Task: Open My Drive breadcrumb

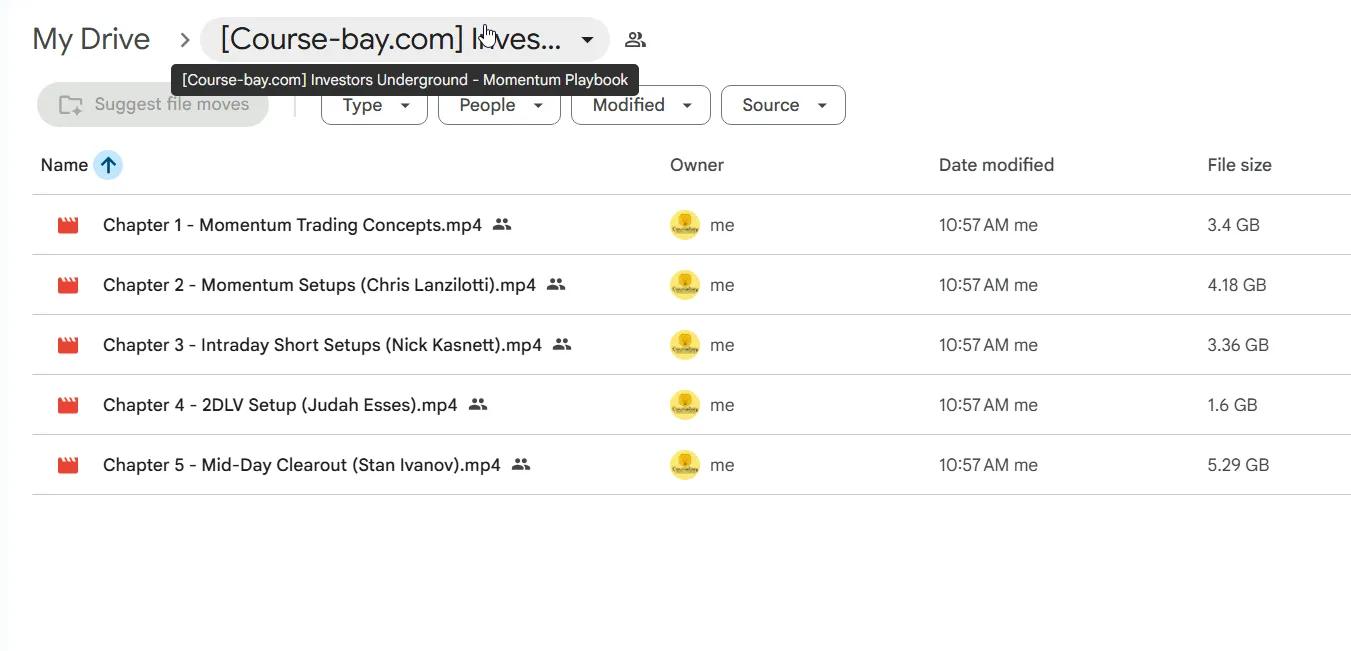Action: click(91, 40)
